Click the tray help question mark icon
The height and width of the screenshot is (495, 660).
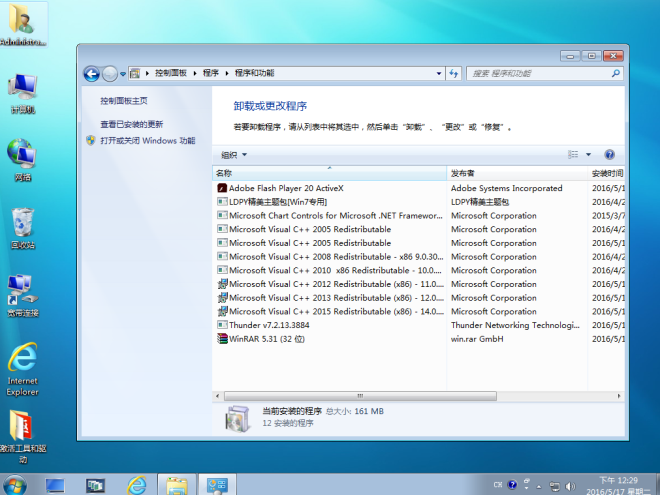[512, 485]
